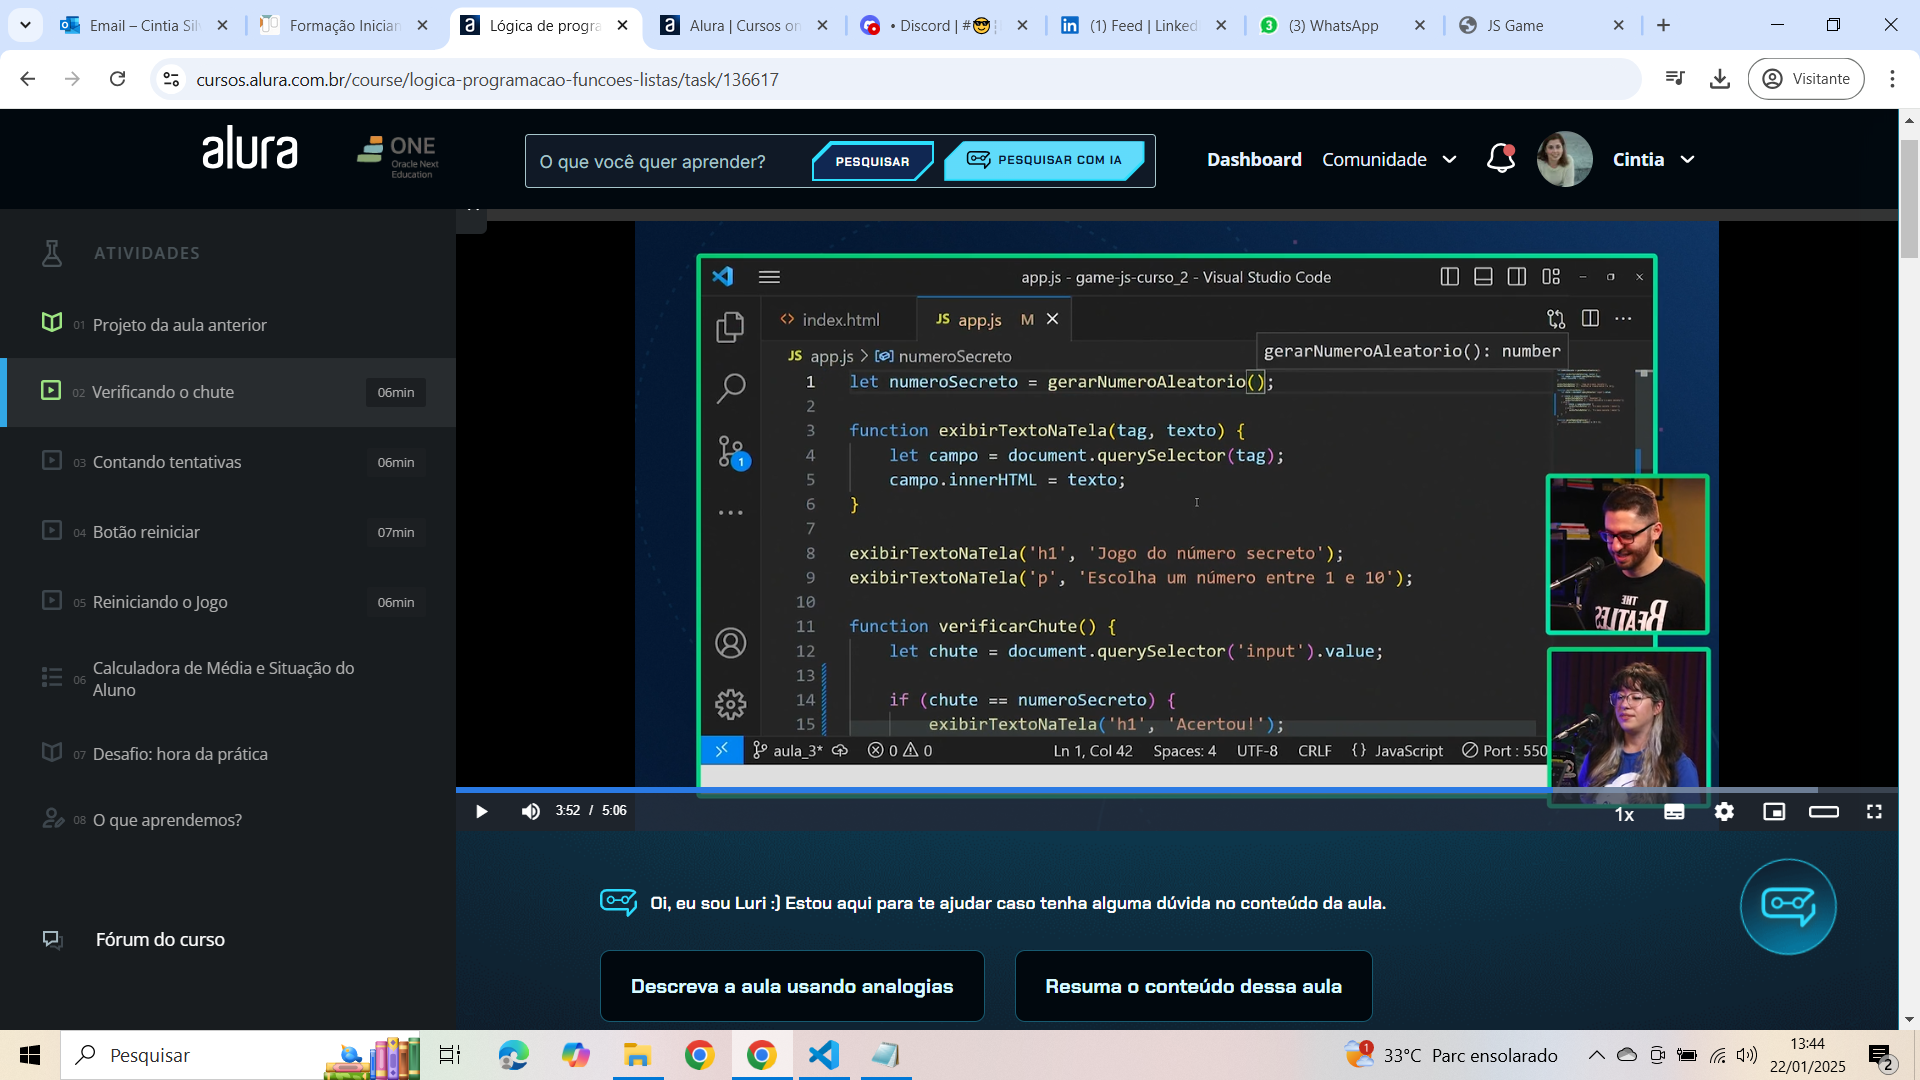Click 'PESQUISAR COM IA' button
Screen dimensions: 1920x1080
1044,160
